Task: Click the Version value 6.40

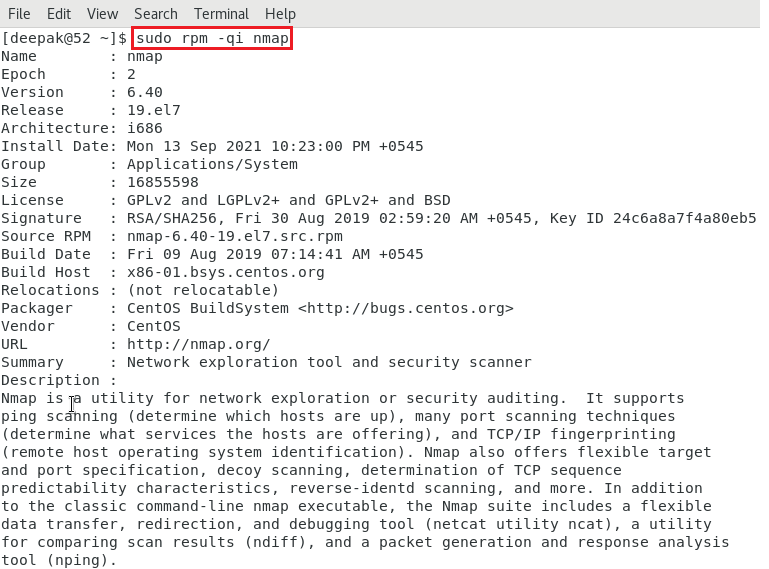Action: (x=145, y=92)
